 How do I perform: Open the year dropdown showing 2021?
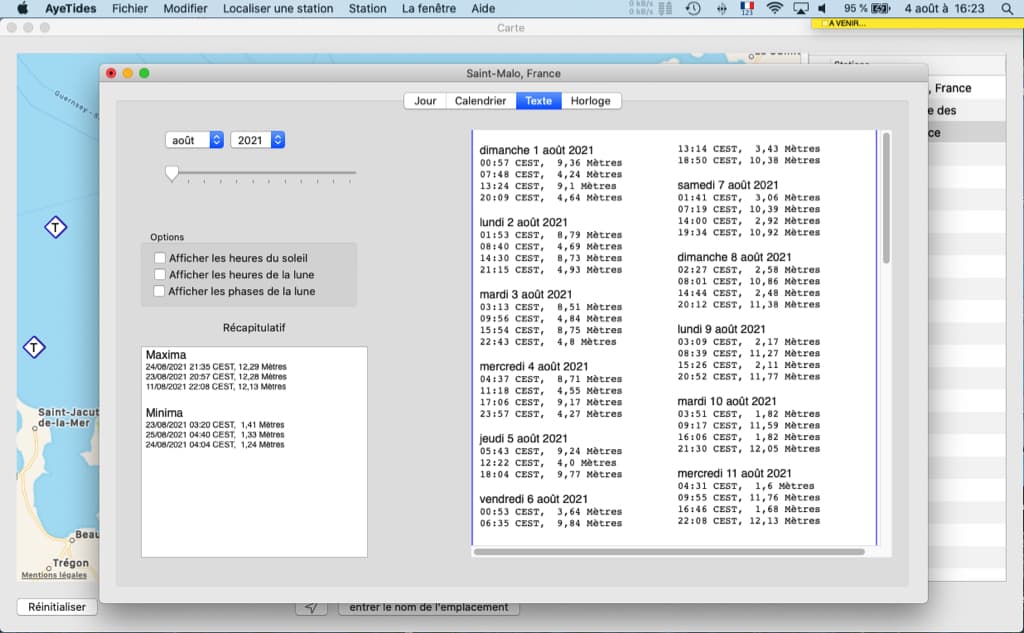coord(257,140)
